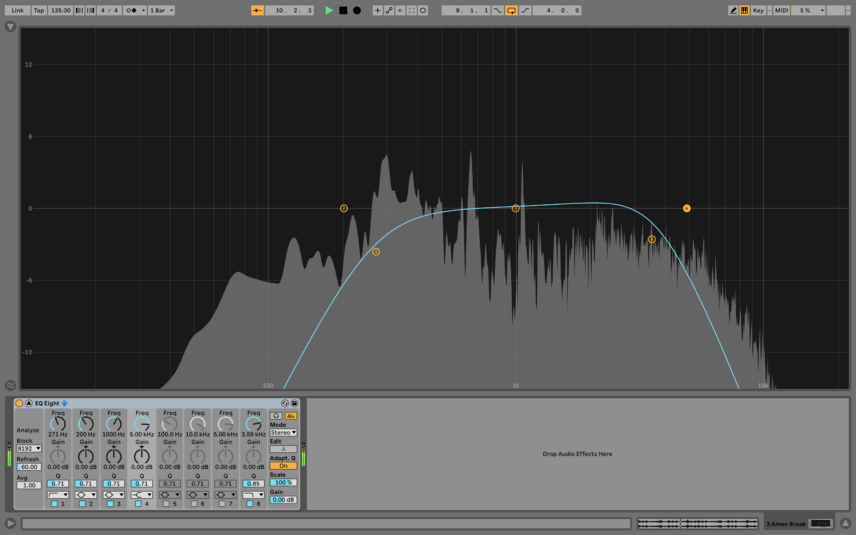Open the CPU load 5 % dropdown
Screen dimensions: 856x535
[809, 10]
